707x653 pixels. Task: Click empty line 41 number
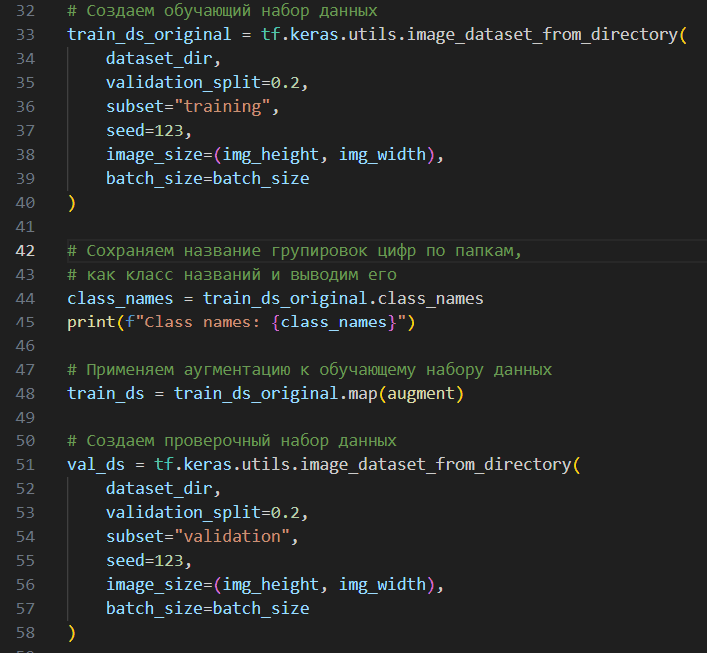pos(25,227)
